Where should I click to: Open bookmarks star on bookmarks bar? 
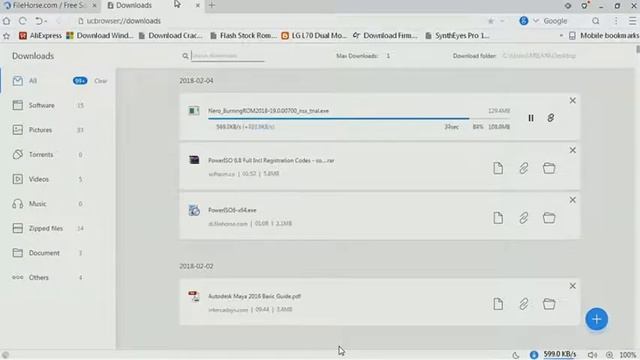pos(6,36)
